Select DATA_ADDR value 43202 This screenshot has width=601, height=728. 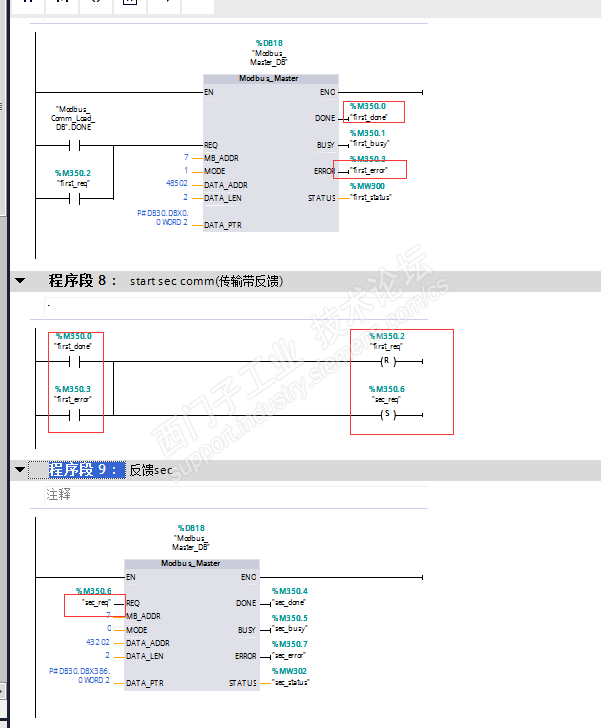[98, 642]
